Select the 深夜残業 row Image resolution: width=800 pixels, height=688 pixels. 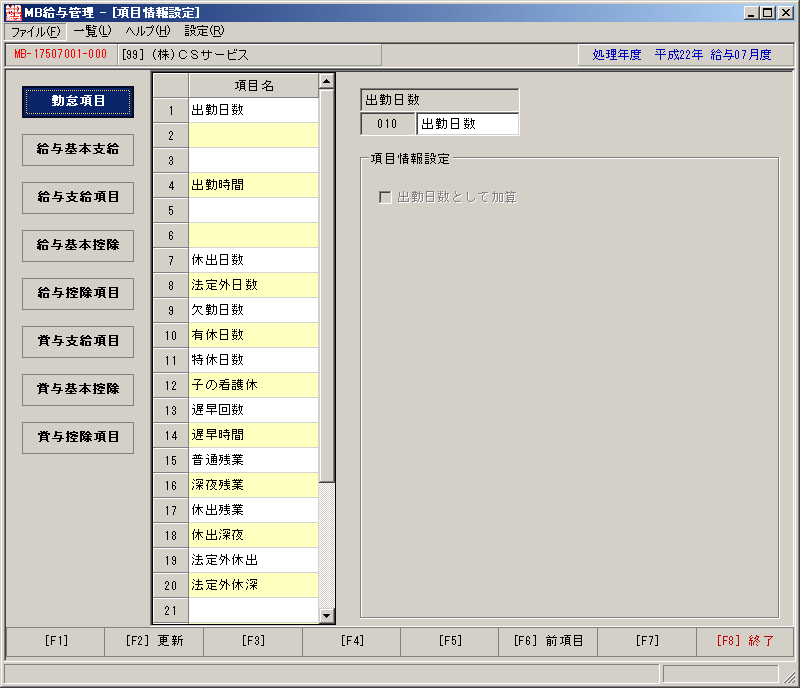[x=254, y=485]
